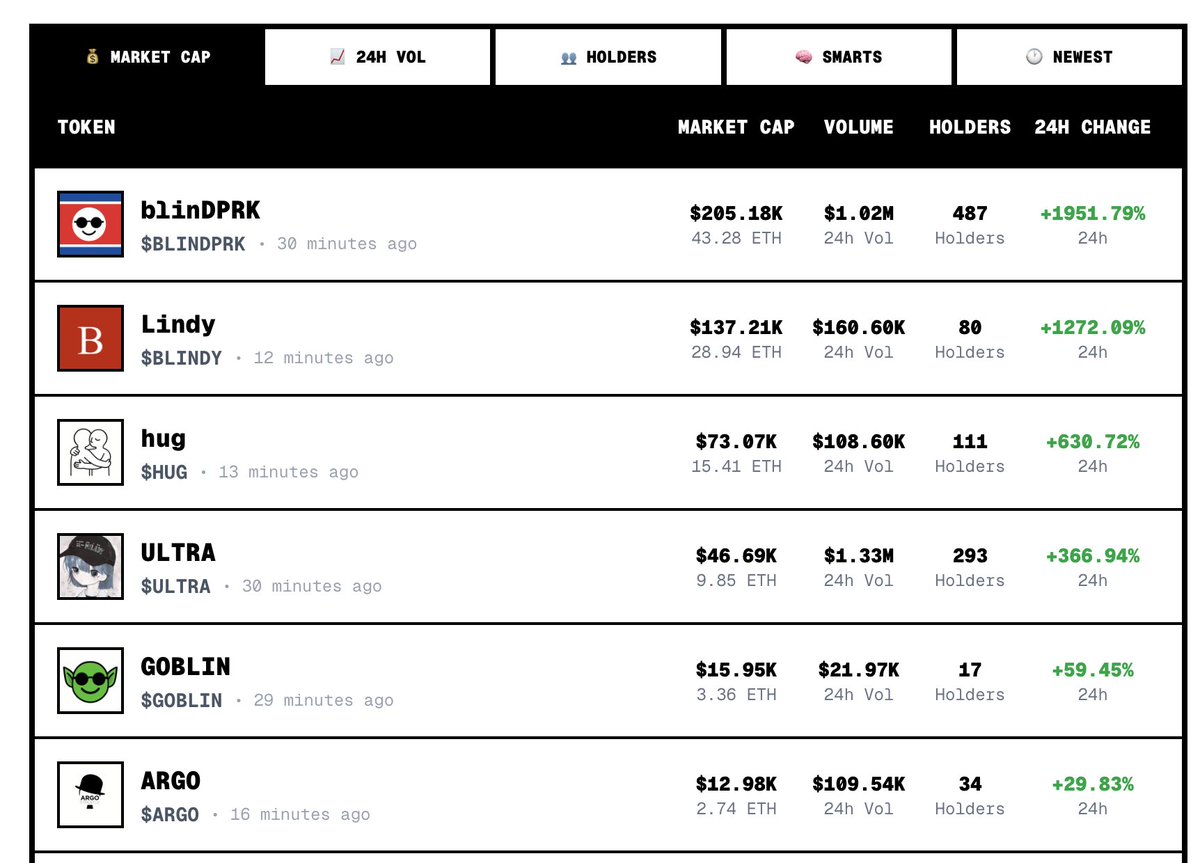Click the MARKET CAP column header

click(x=736, y=127)
